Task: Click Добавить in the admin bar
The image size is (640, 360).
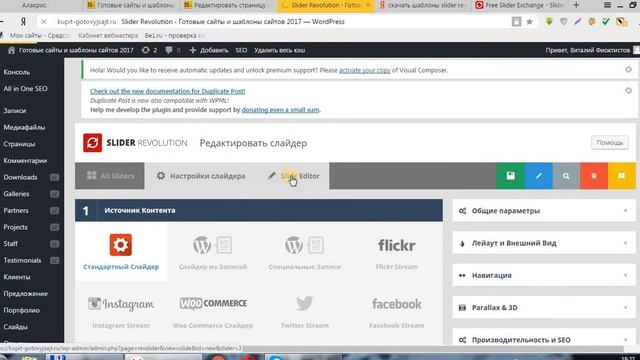Action: tap(209, 50)
